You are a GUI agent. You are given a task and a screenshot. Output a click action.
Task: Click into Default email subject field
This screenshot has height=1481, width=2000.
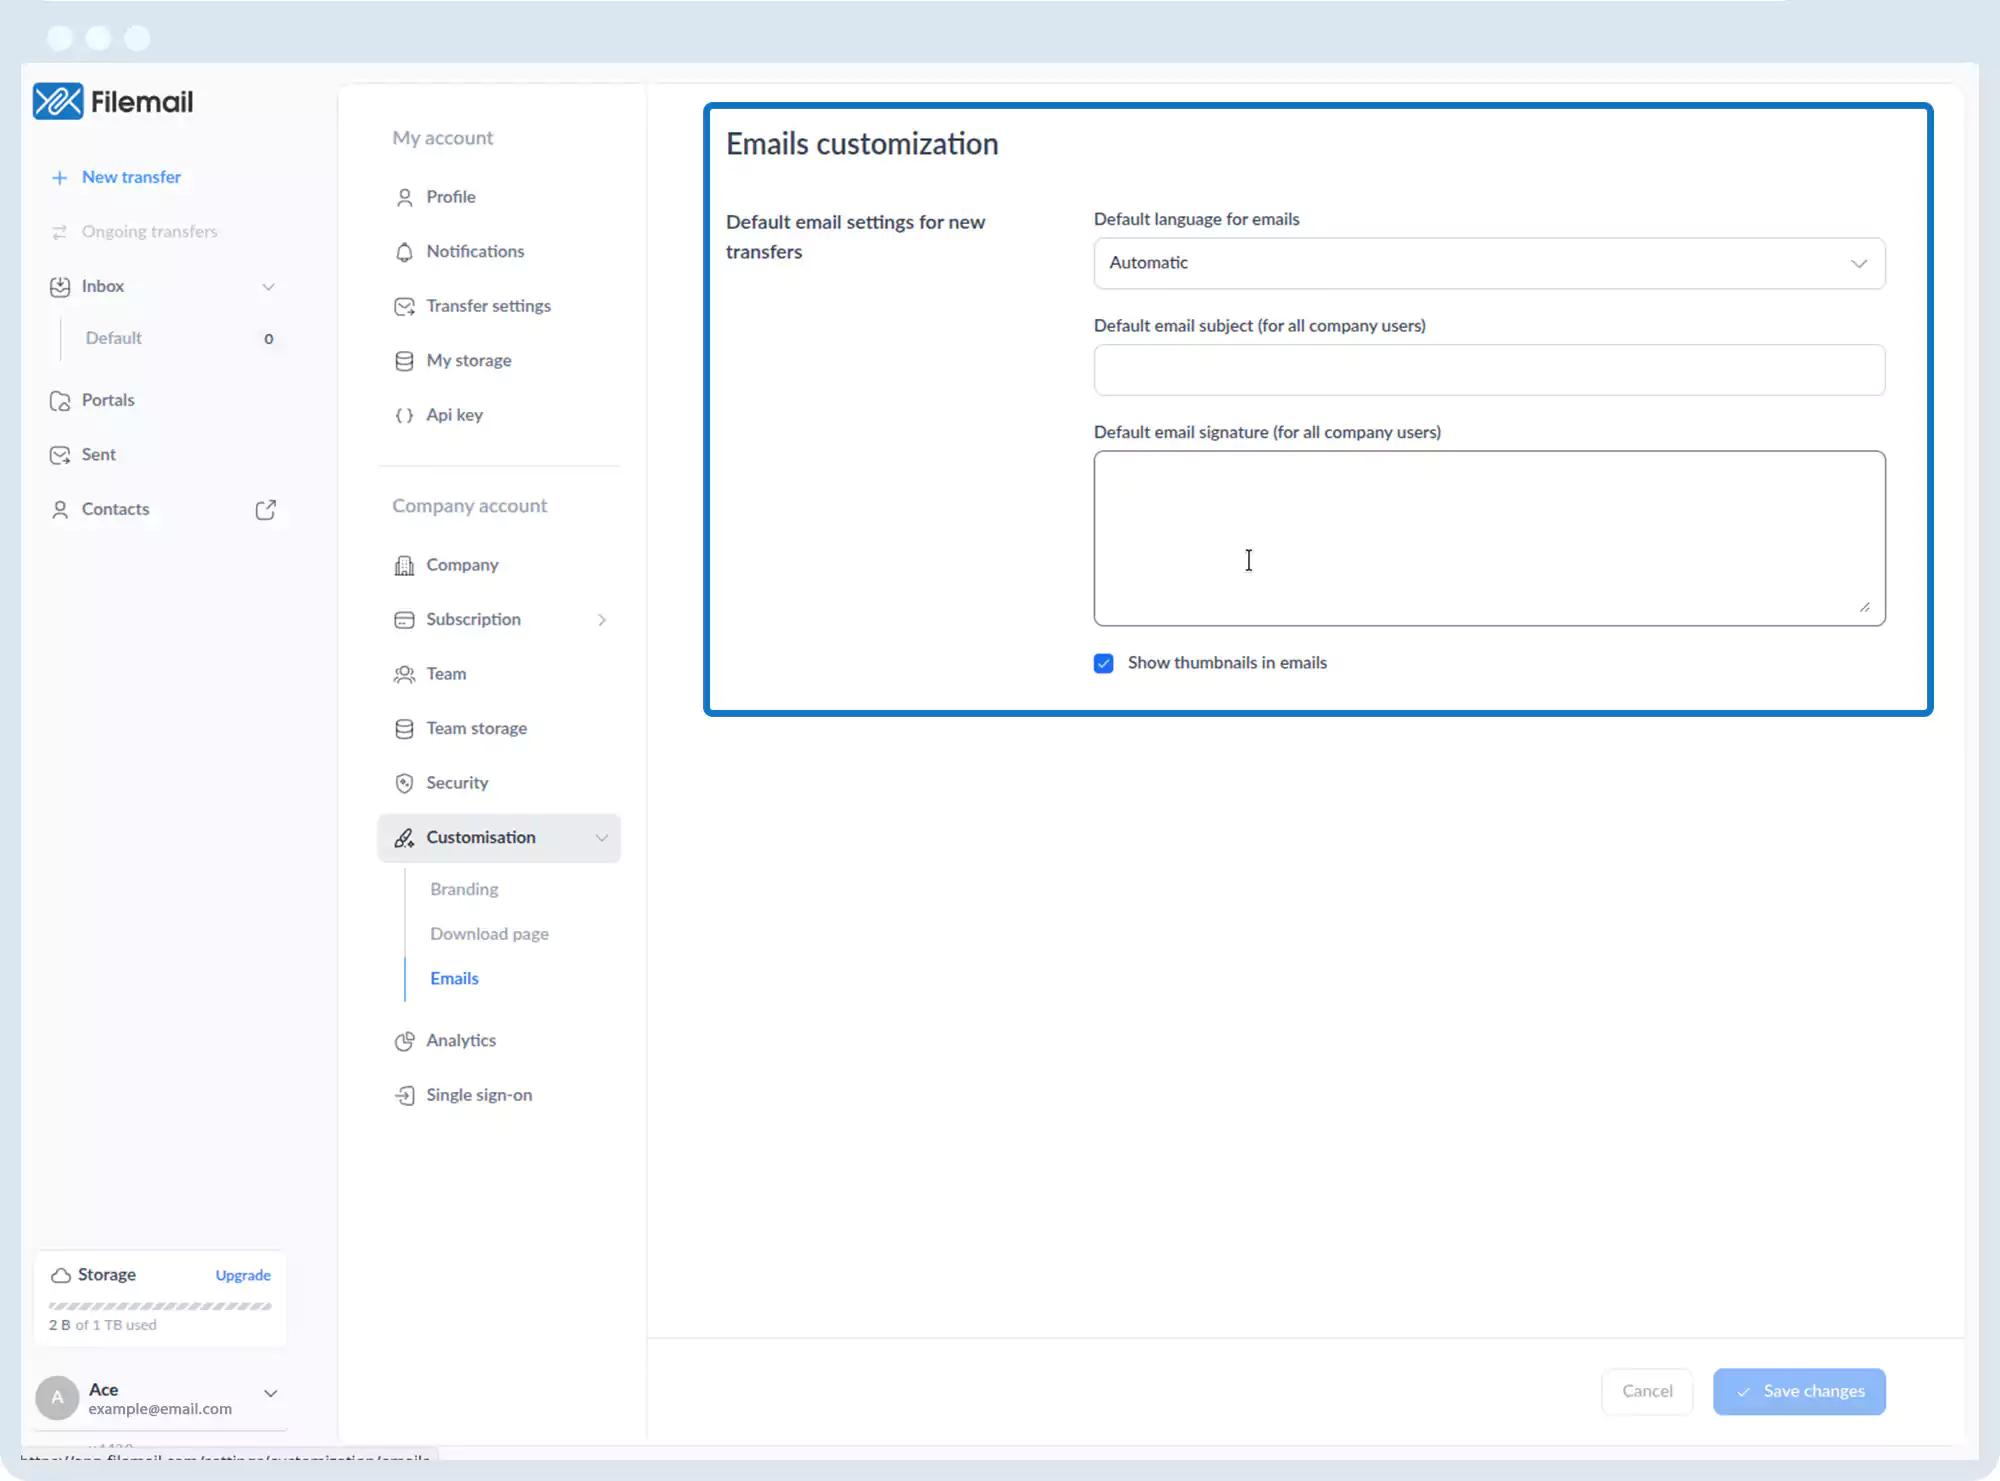1489,370
